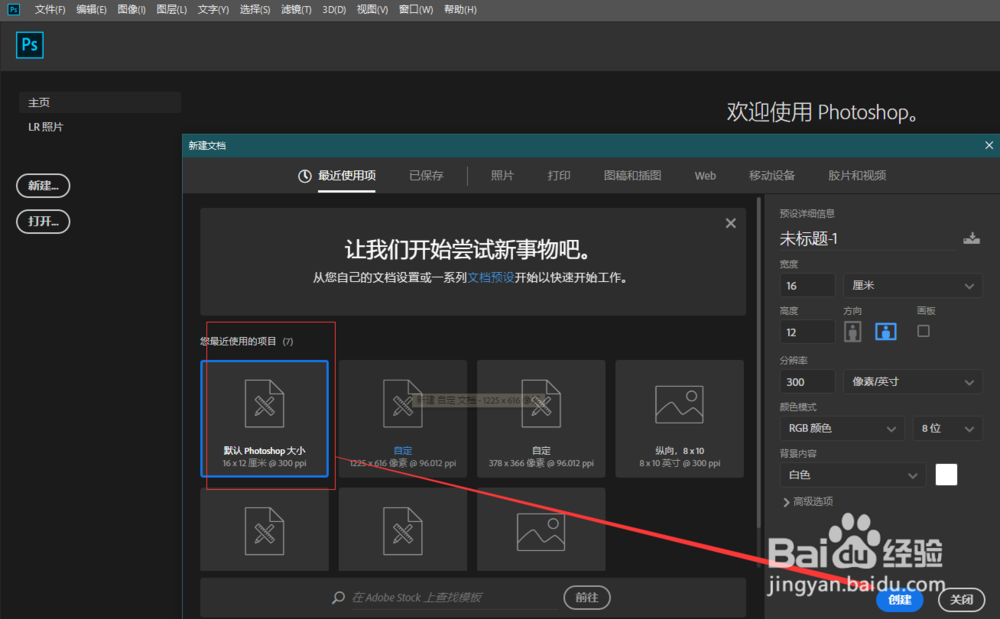Switch to 照片 tab
The height and width of the screenshot is (619, 1000).
coord(502,176)
